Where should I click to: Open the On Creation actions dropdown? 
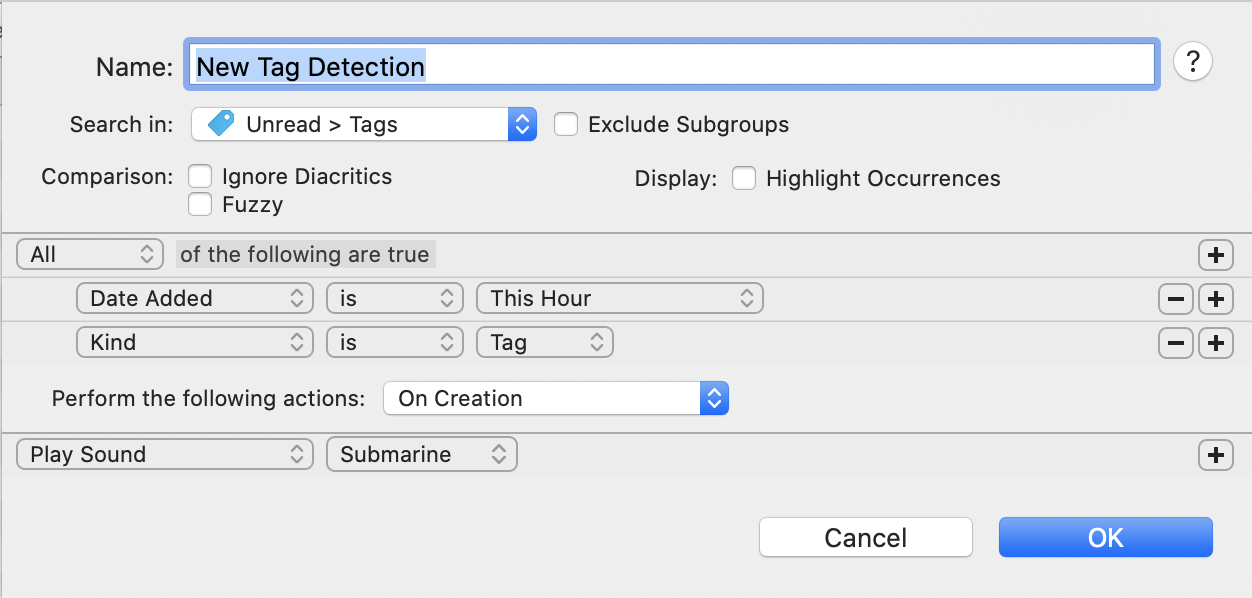[556, 398]
